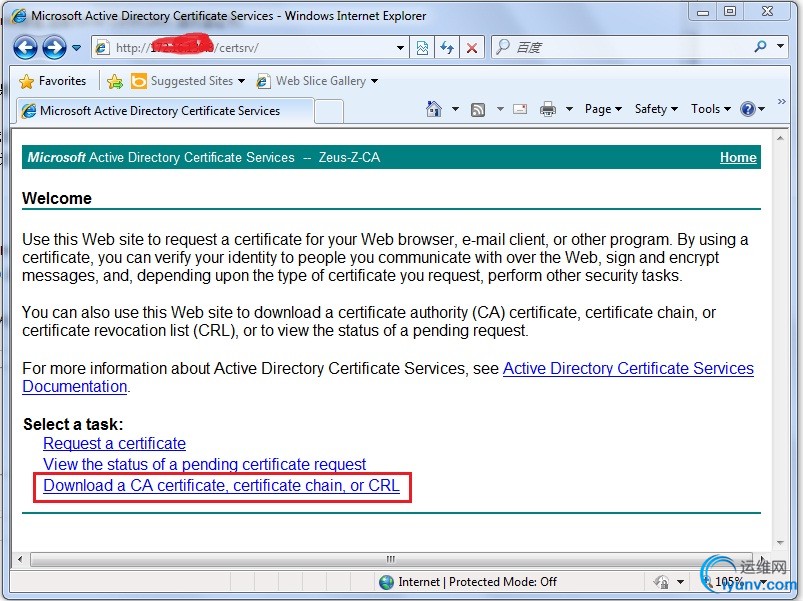803x601 pixels.
Task: Expand the address bar URL history dropdown
Action: click(x=400, y=48)
